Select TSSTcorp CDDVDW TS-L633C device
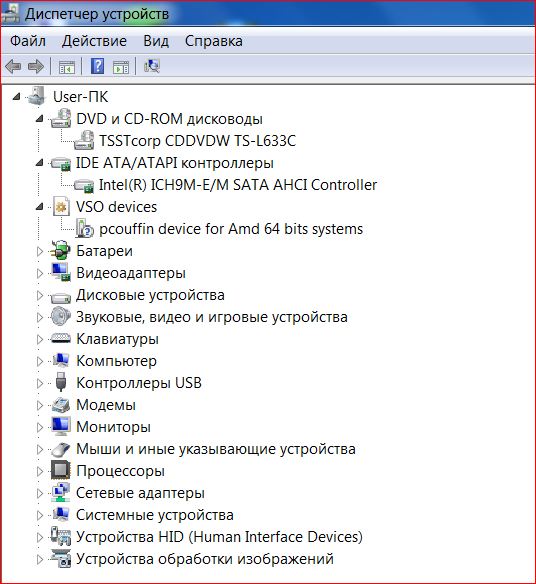 (x=197, y=141)
